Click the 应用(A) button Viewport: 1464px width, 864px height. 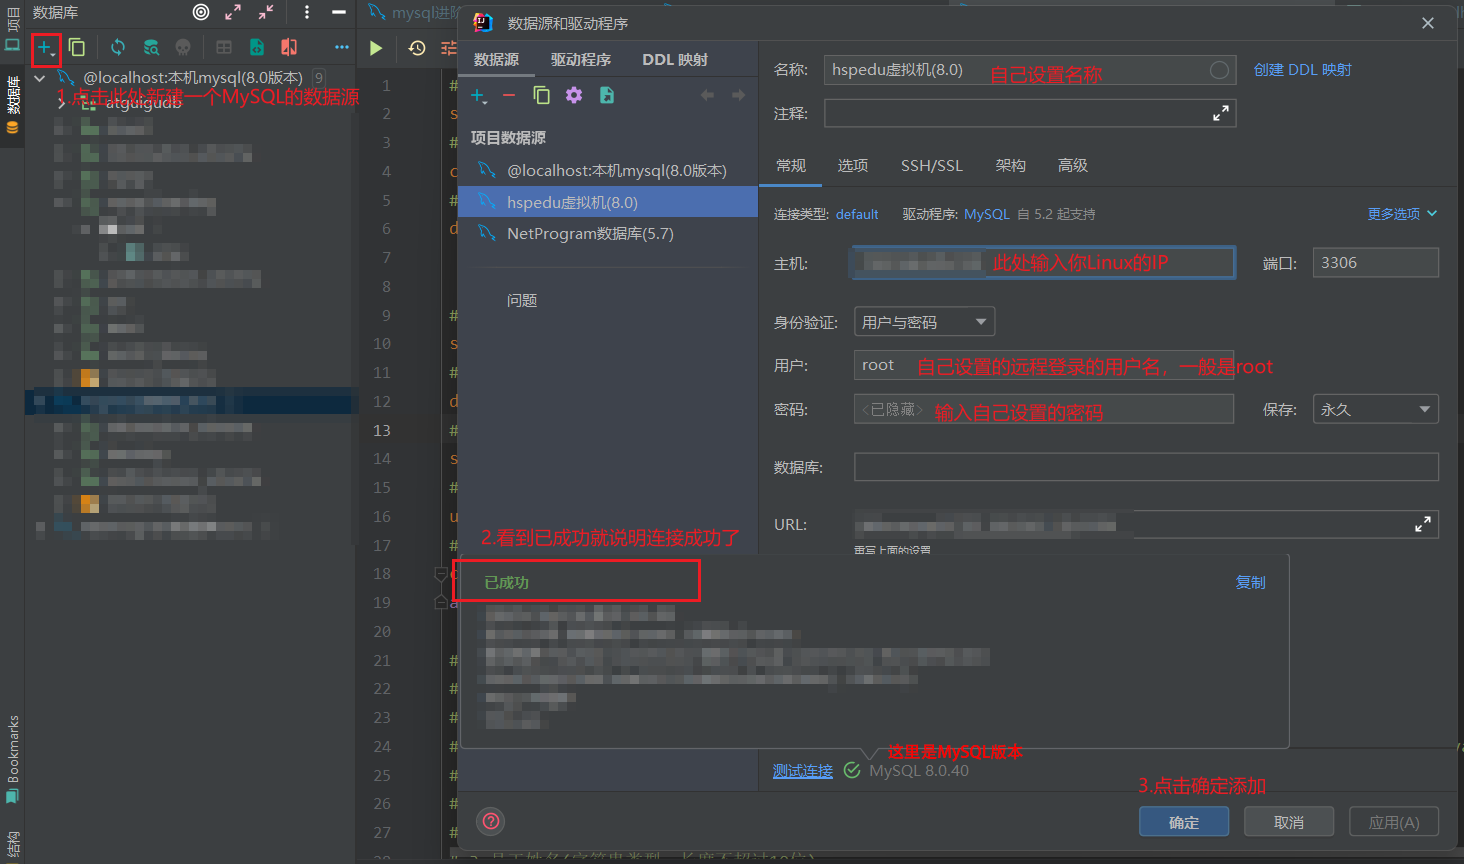1394,822
